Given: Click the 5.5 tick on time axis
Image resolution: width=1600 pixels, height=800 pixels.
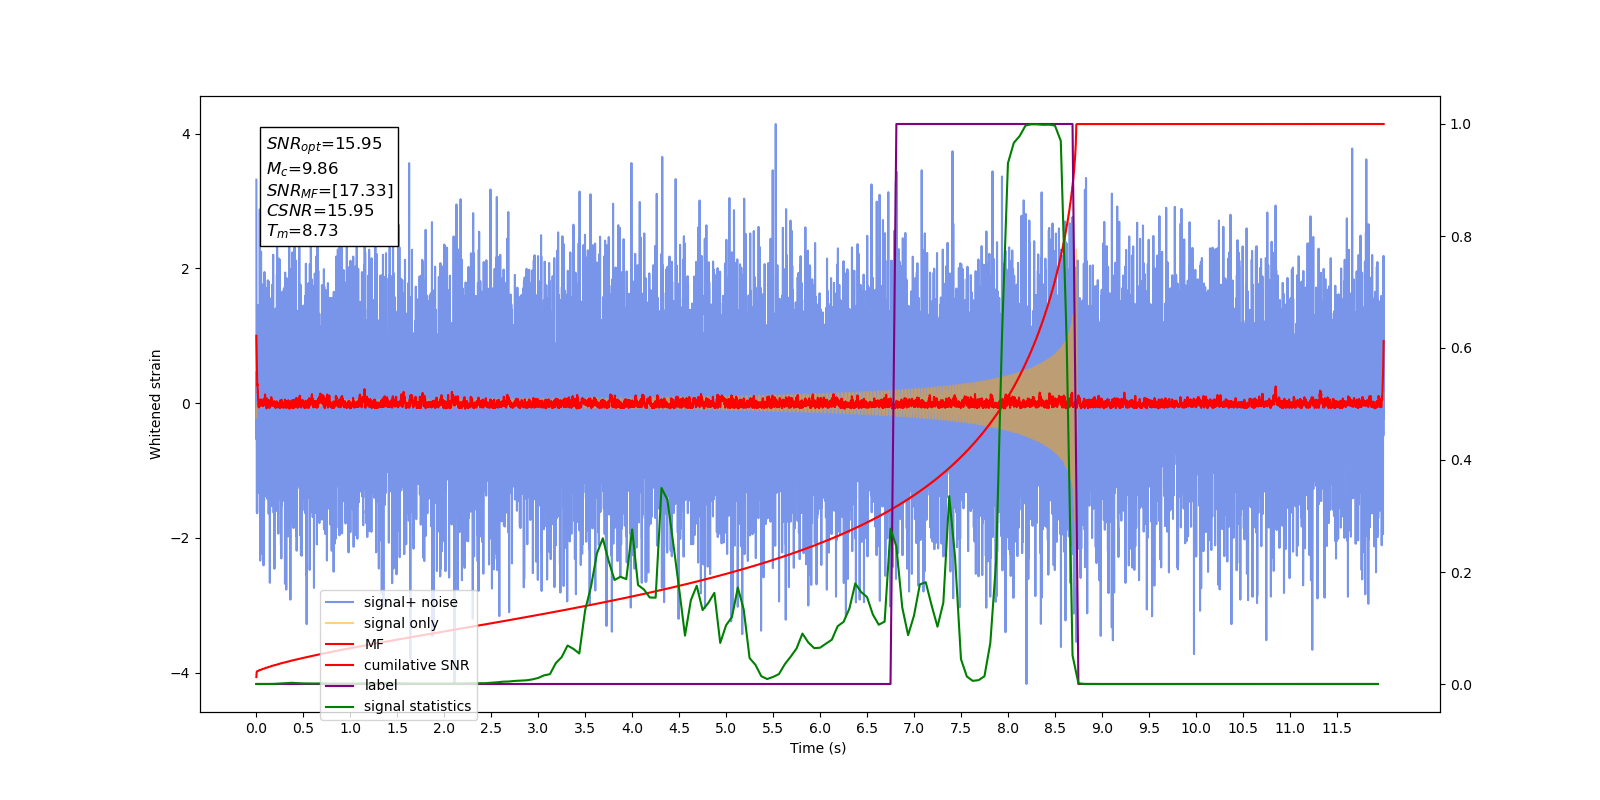Looking at the screenshot, I should (x=773, y=728).
